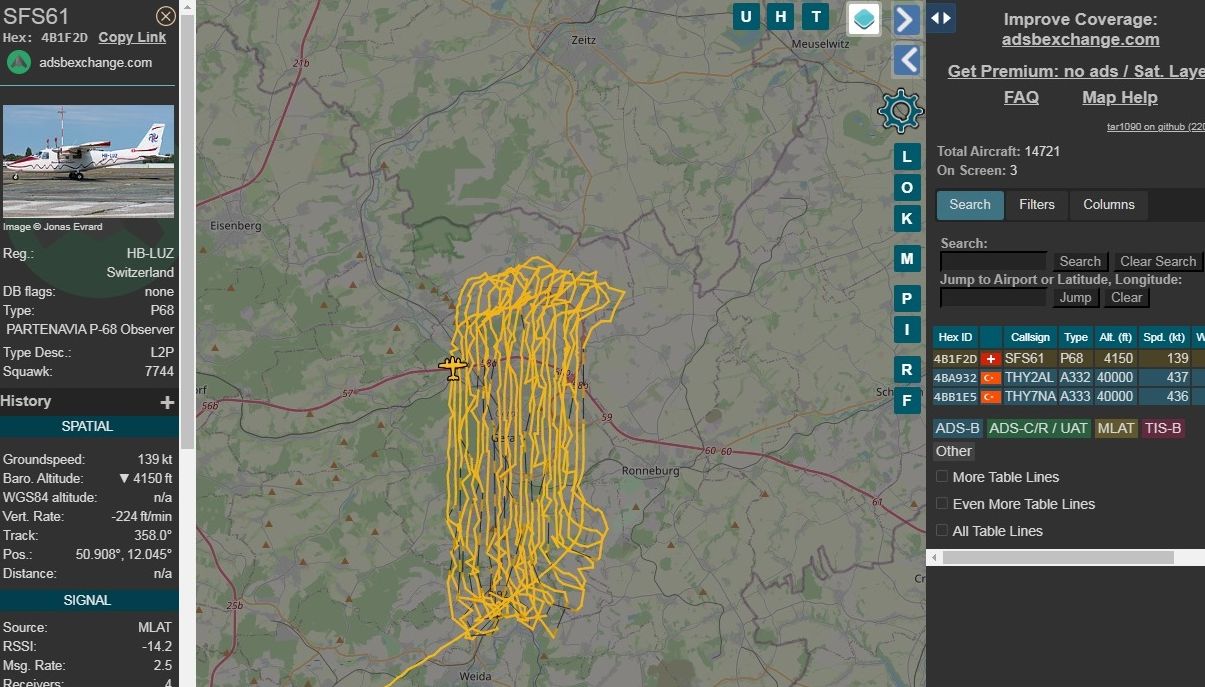Switch to the Filters tab
The width and height of the screenshot is (1205, 687).
click(x=1036, y=205)
